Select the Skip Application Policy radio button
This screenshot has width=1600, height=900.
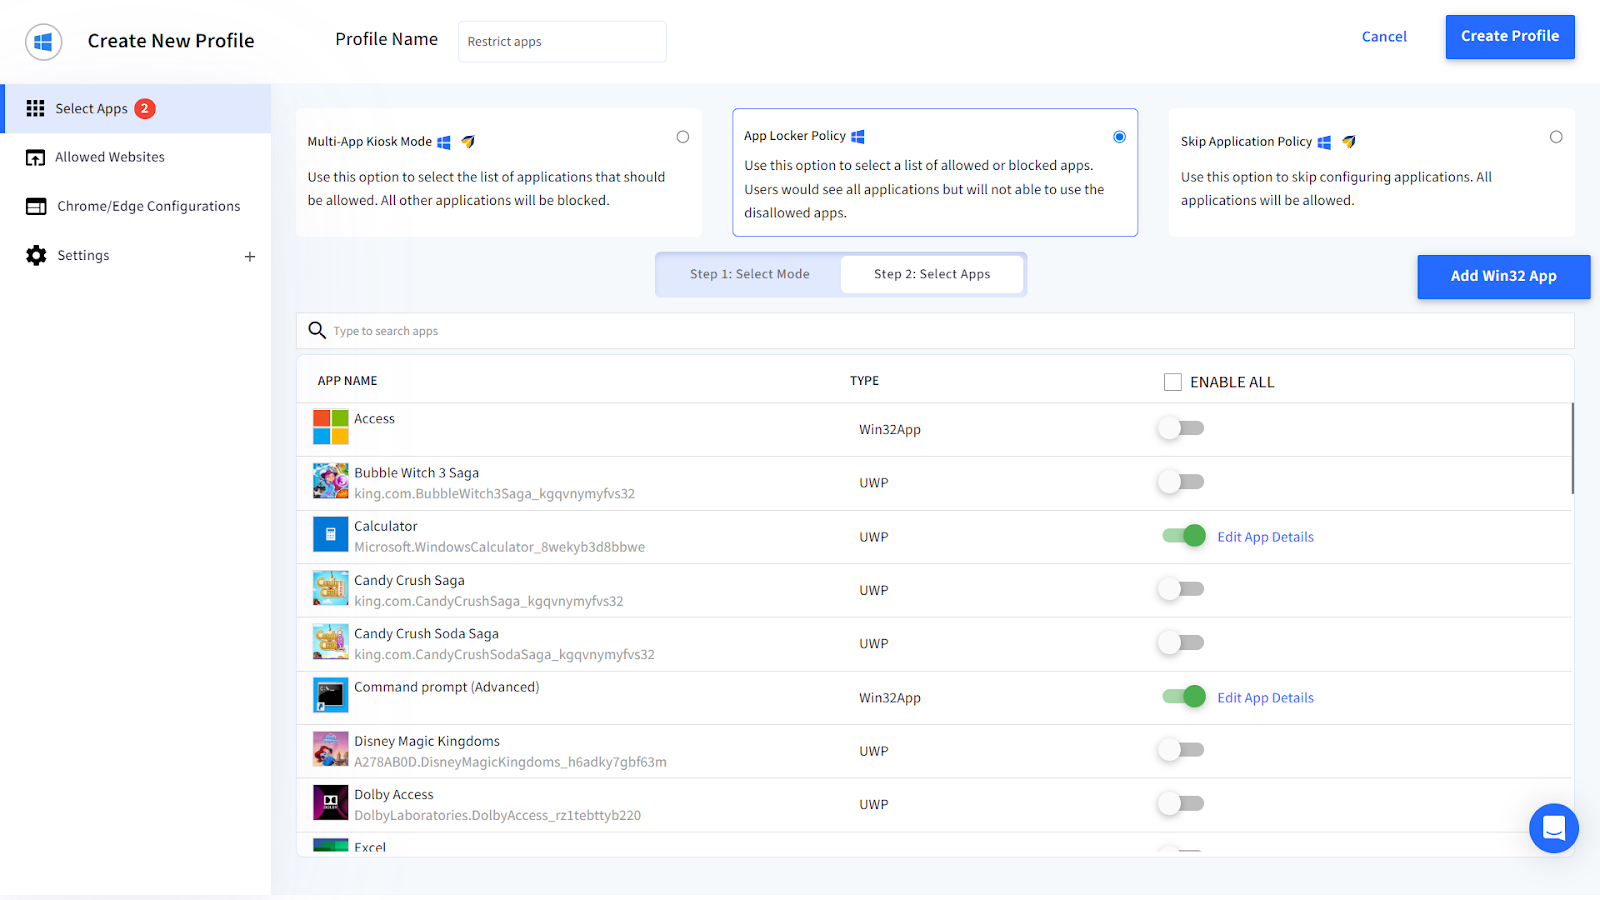coord(1555,136)
